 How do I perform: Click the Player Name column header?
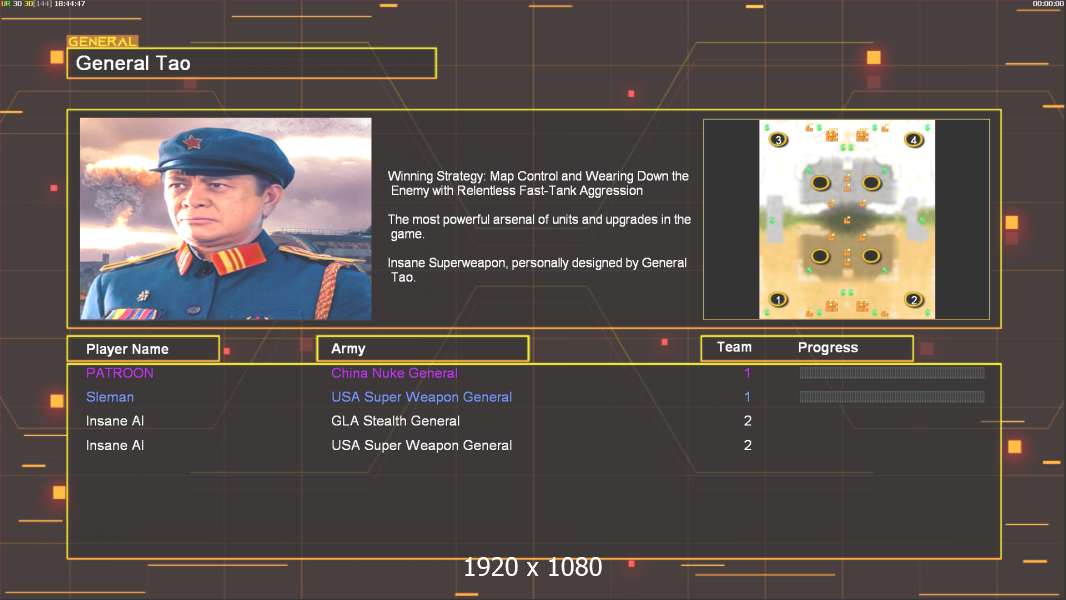click(x=143, y=349)
